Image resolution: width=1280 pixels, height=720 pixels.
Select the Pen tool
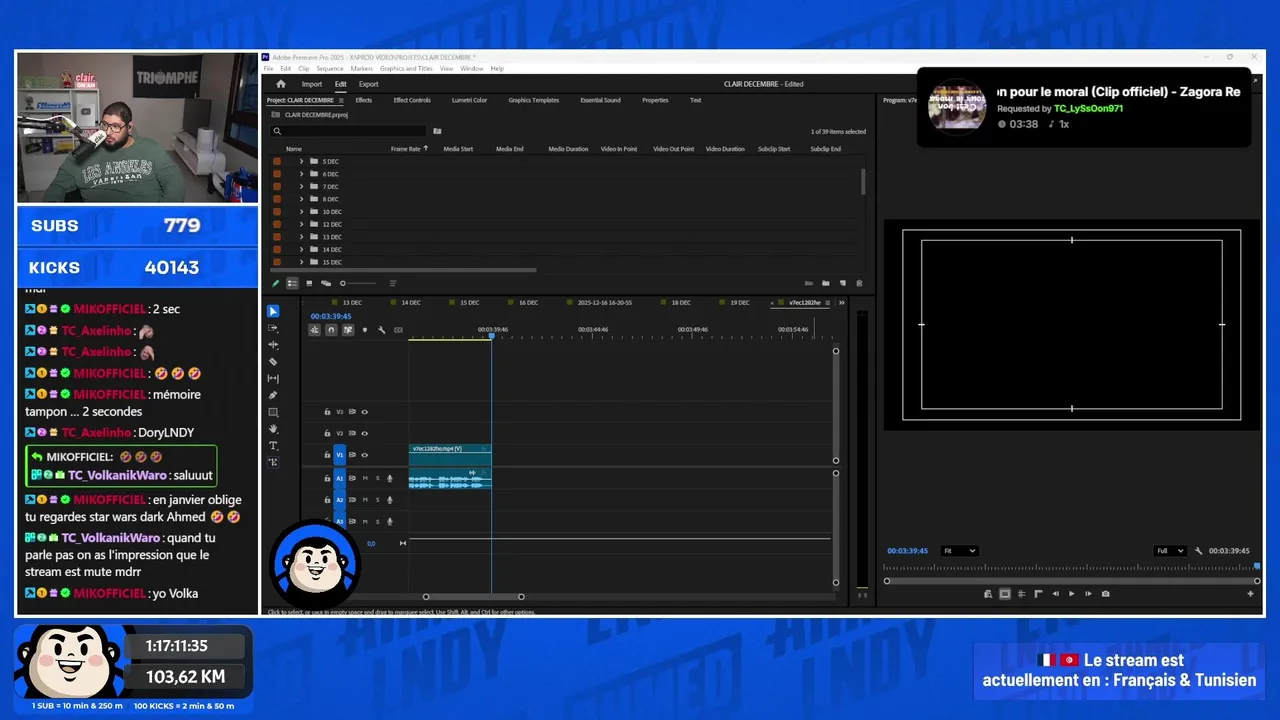(273, 395)
